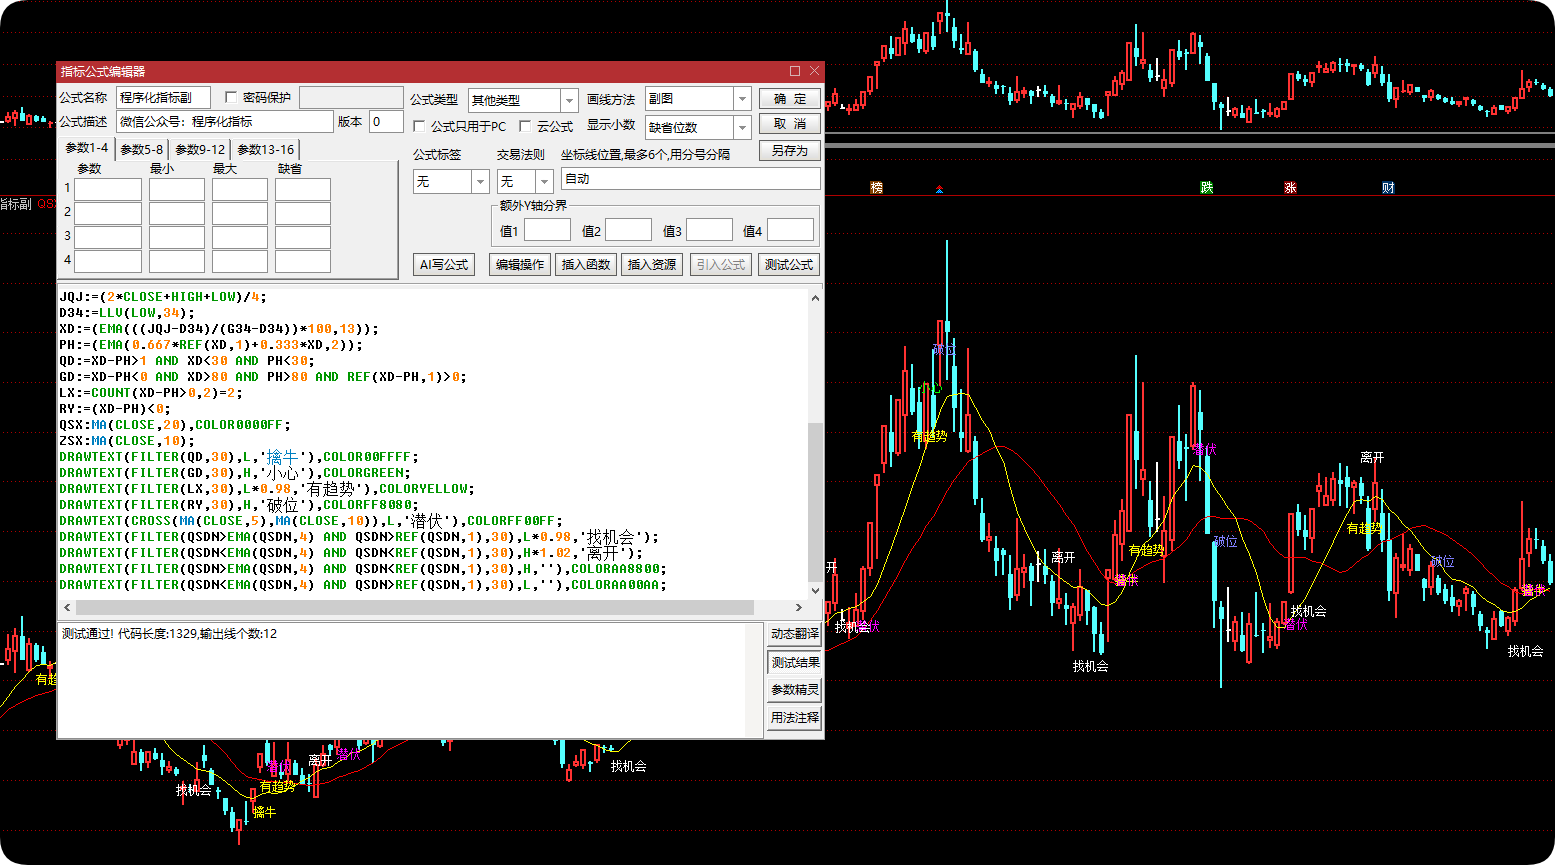Click the horizontal scrollbar thumb under the code
Screen dimensions: 1555x865
[415, 607]
